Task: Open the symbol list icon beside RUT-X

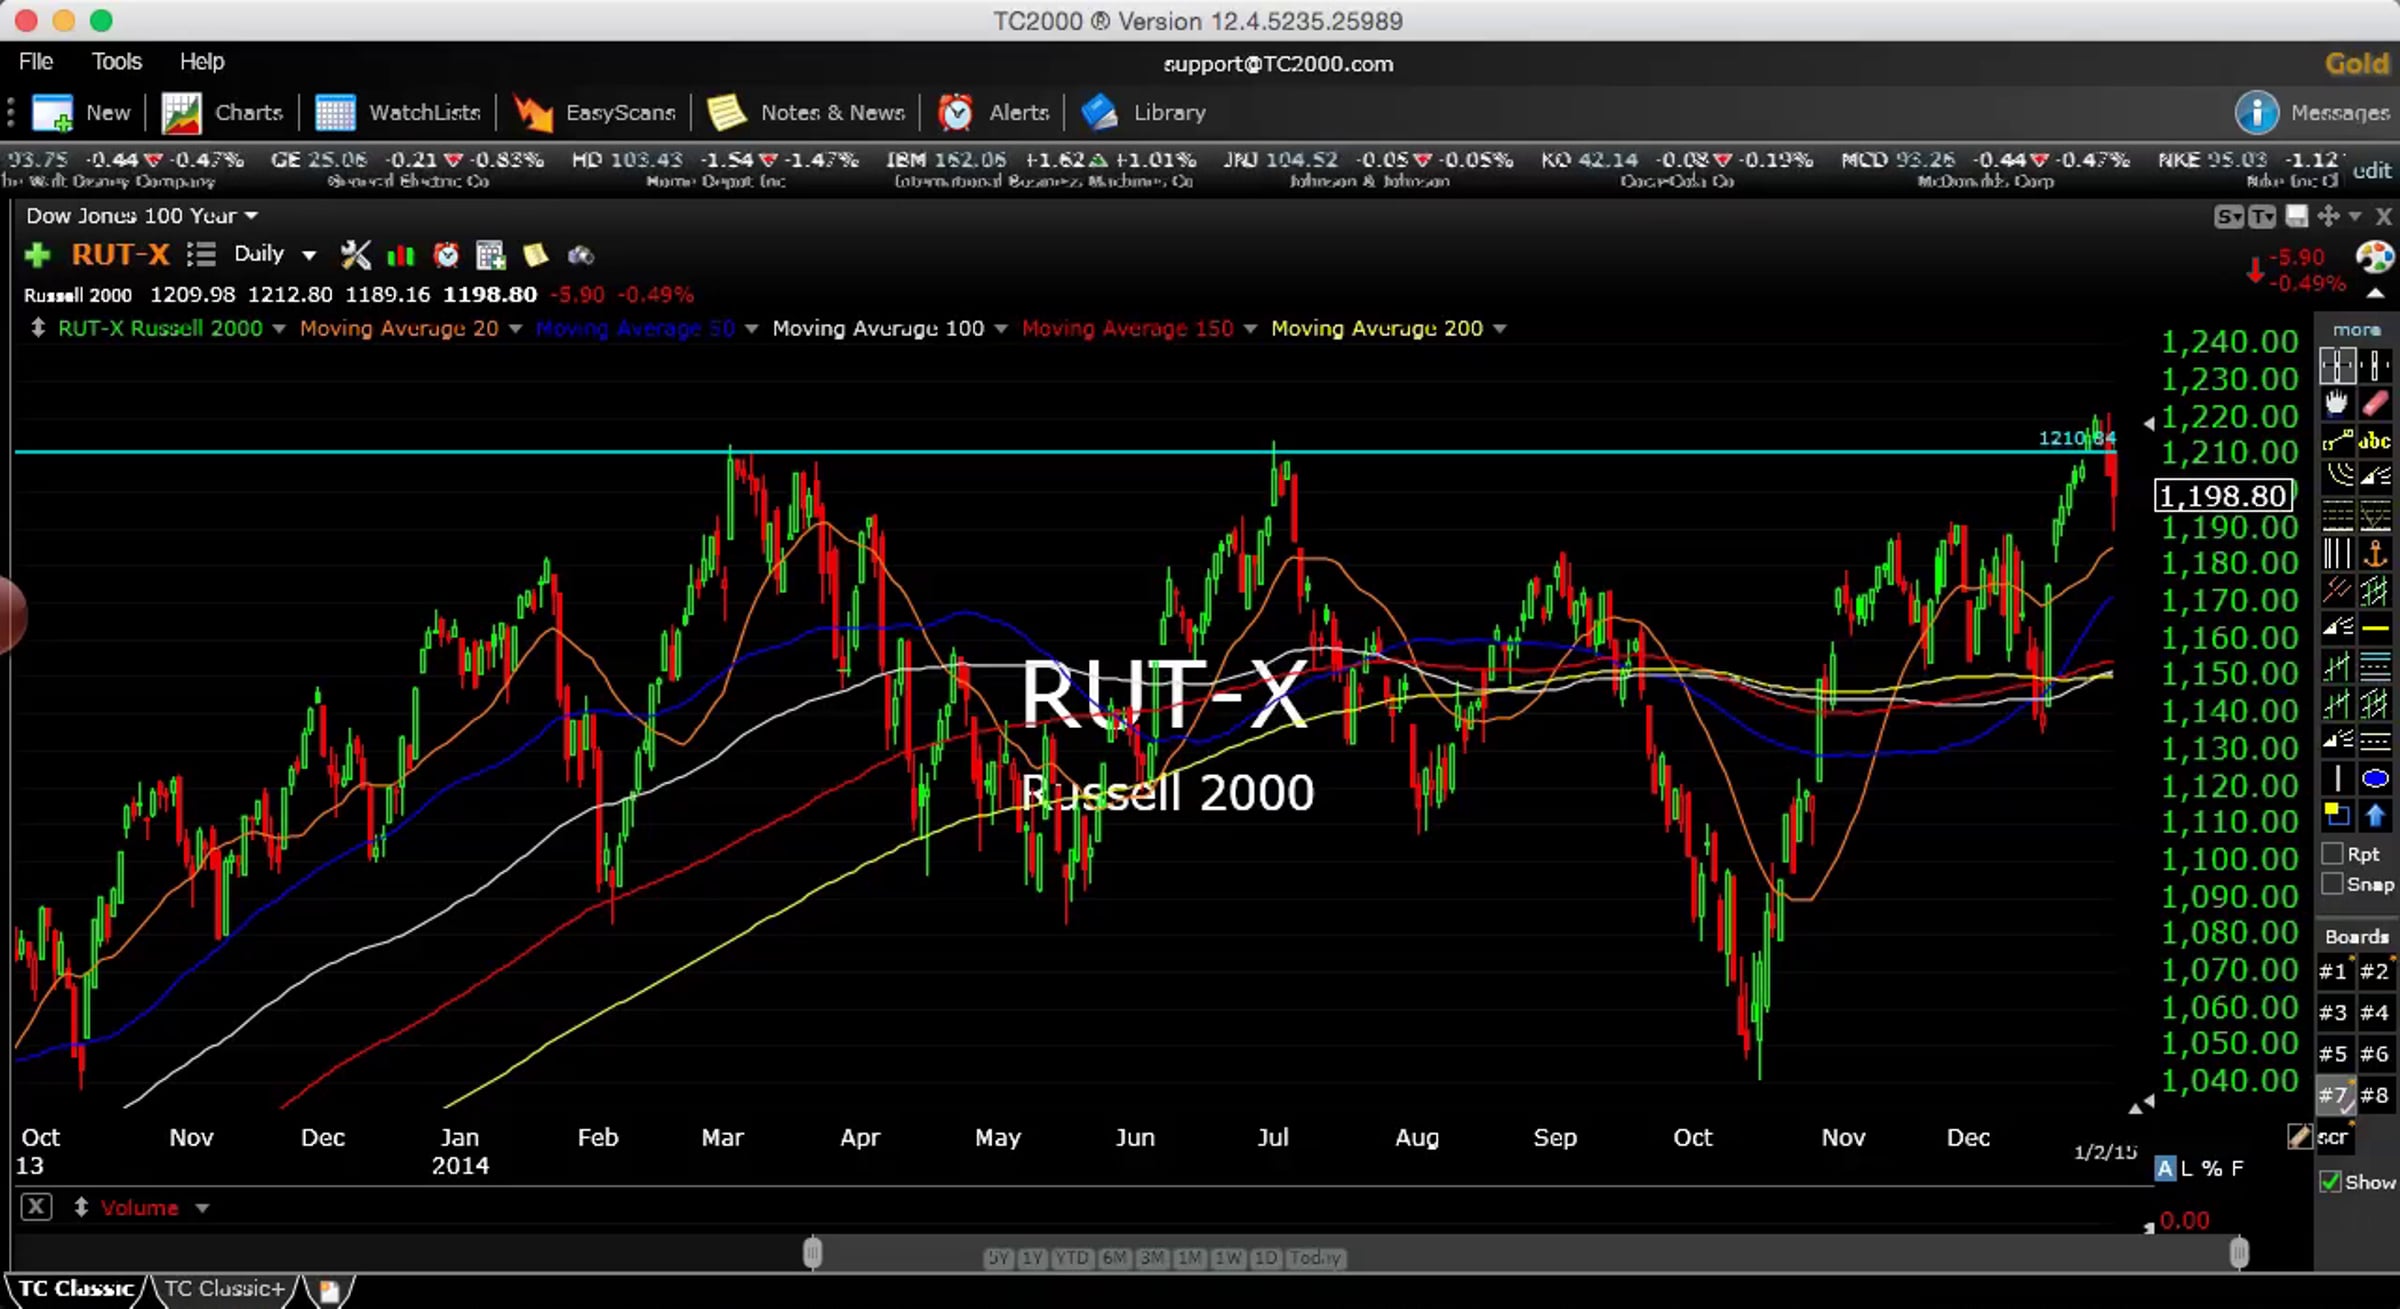Action: (x=201, y=255)
